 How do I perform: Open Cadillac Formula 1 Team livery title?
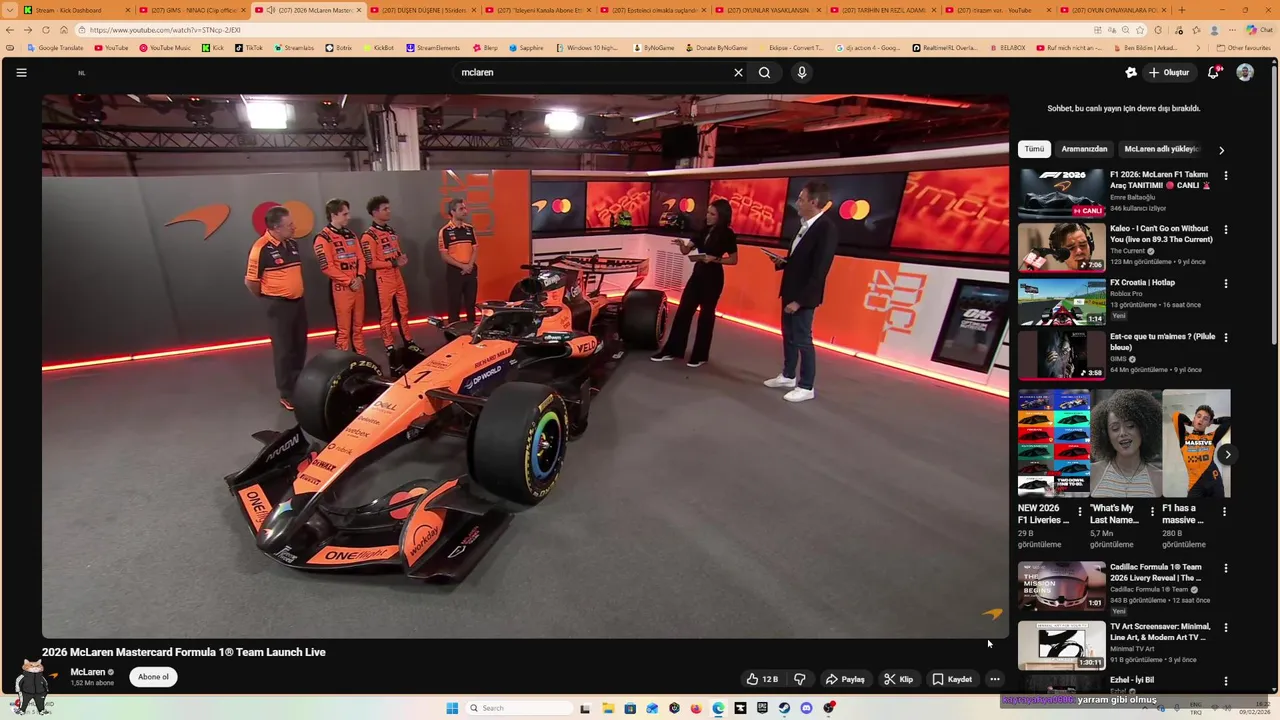tap(1156, 572)
